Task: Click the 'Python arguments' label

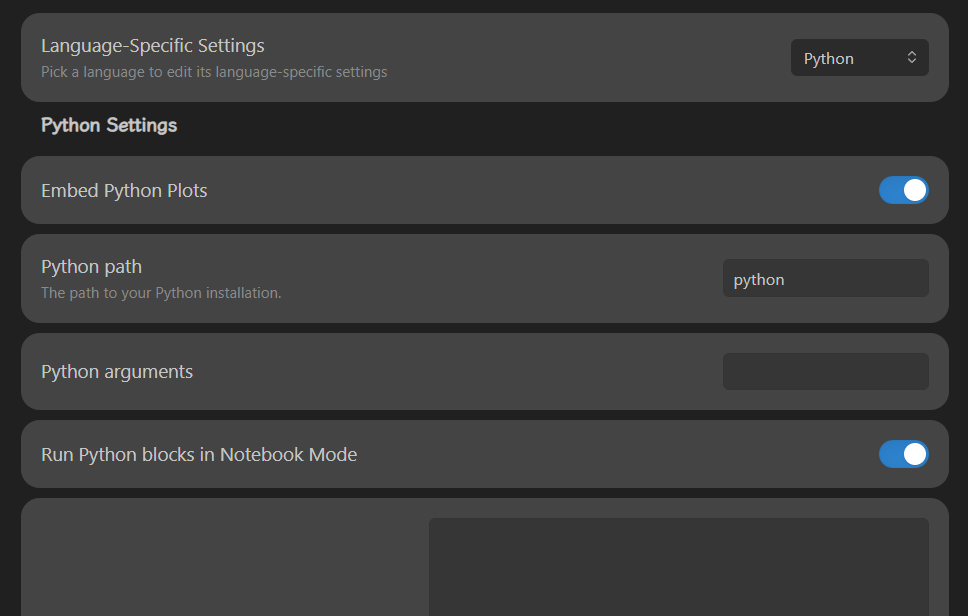Action: 117,372
